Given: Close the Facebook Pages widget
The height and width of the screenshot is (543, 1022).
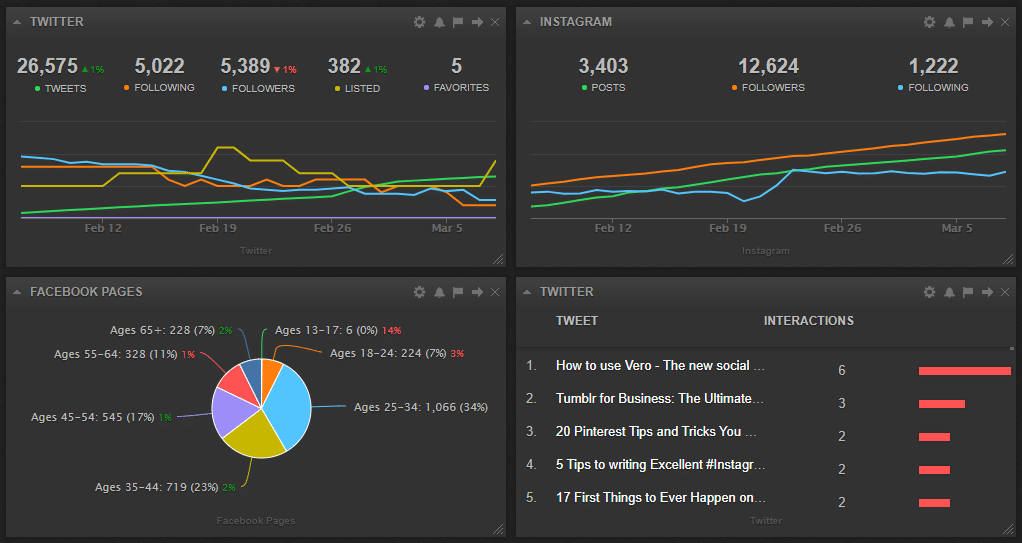Looking at the screenshot, I should point(495,292).
